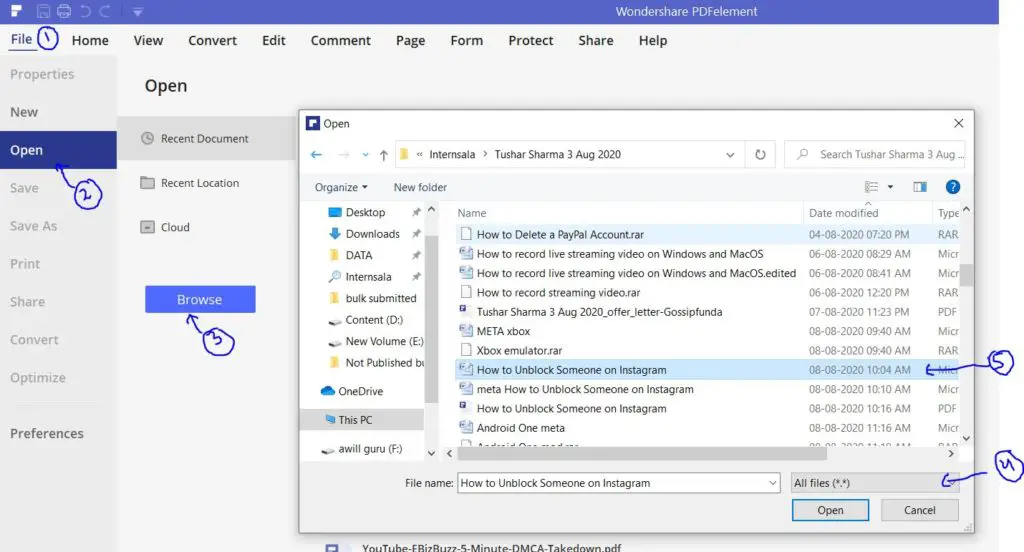Open the View tab

pos(148,41)
